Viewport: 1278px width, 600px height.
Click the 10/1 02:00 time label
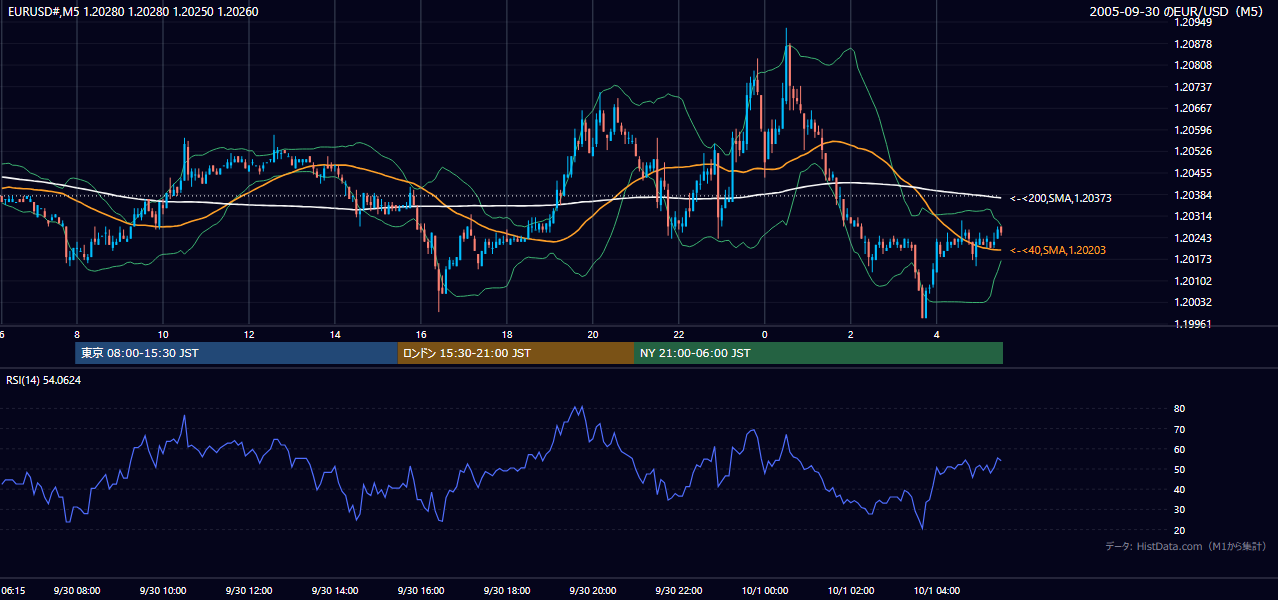(851, 591)
